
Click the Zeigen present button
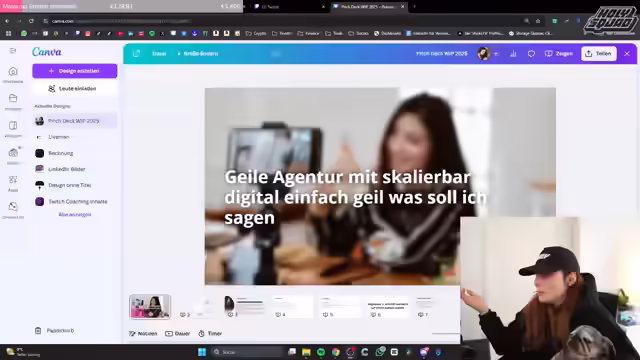coord(559,53)
